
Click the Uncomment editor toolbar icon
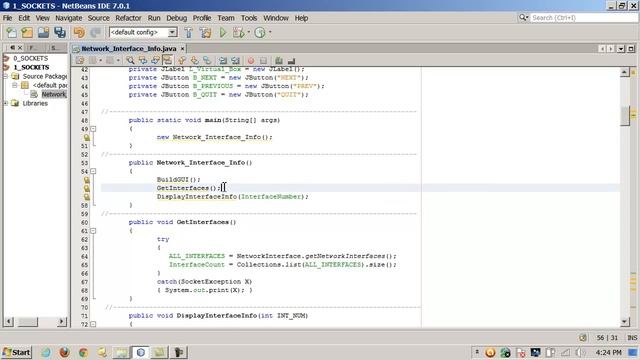point(291,60)
